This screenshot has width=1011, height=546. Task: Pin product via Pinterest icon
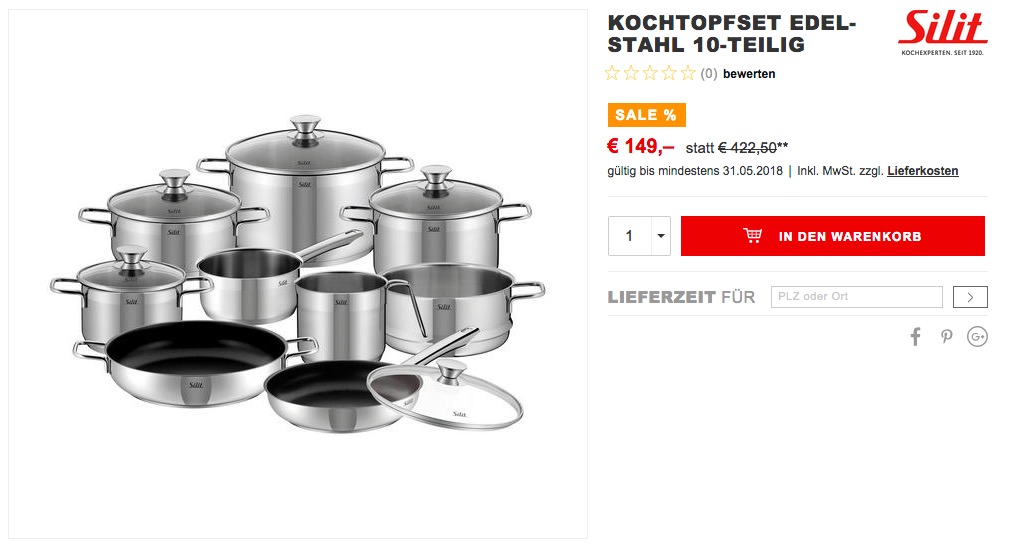coord(946,336)
